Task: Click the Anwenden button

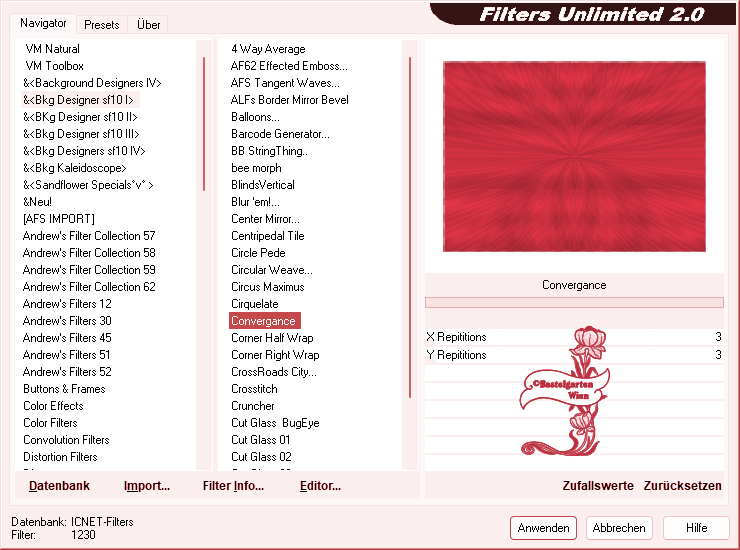Action: (x=543, y=527)
